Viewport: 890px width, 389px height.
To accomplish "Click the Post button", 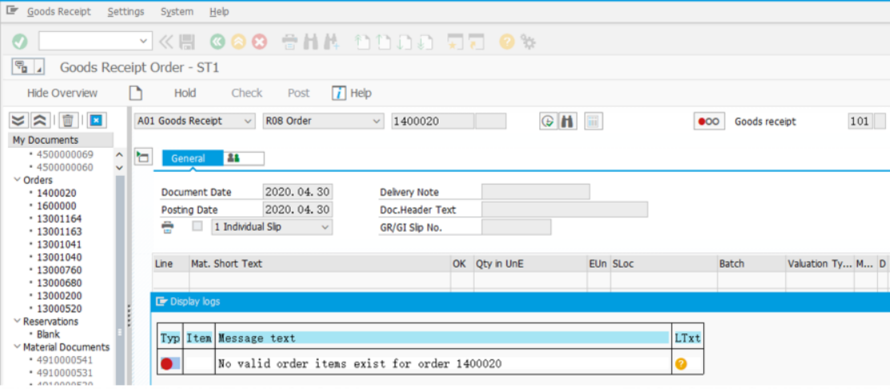I will pyautogui.click(x=299, y=93).
